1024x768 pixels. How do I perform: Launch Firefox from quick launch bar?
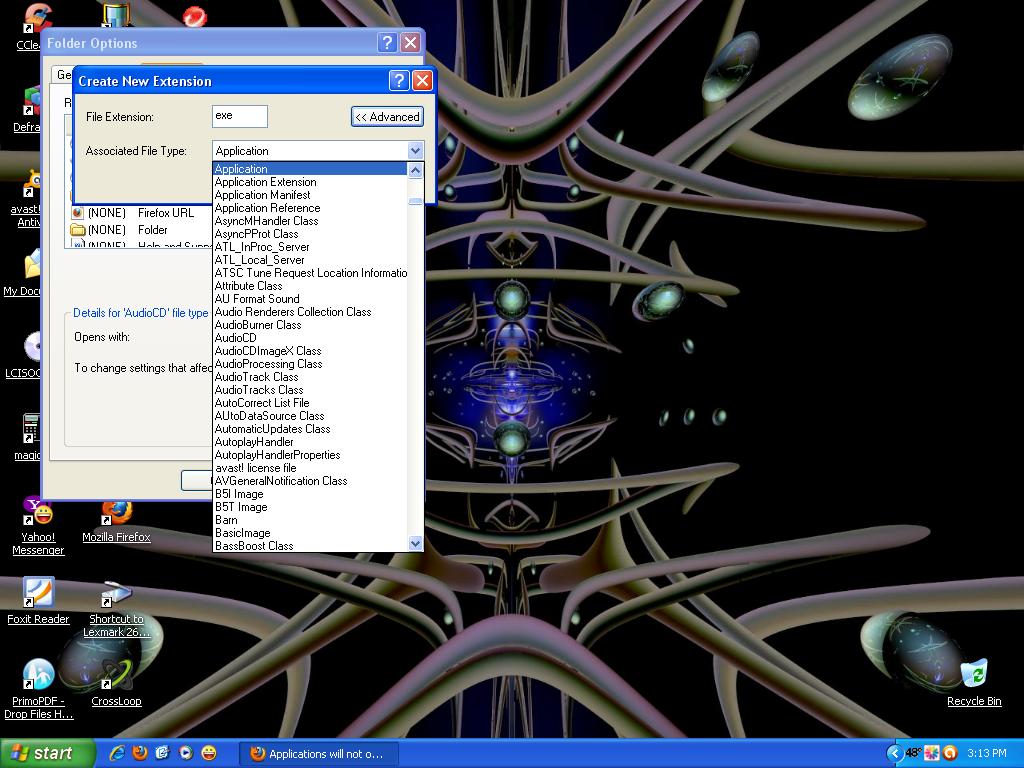(139, 753)
